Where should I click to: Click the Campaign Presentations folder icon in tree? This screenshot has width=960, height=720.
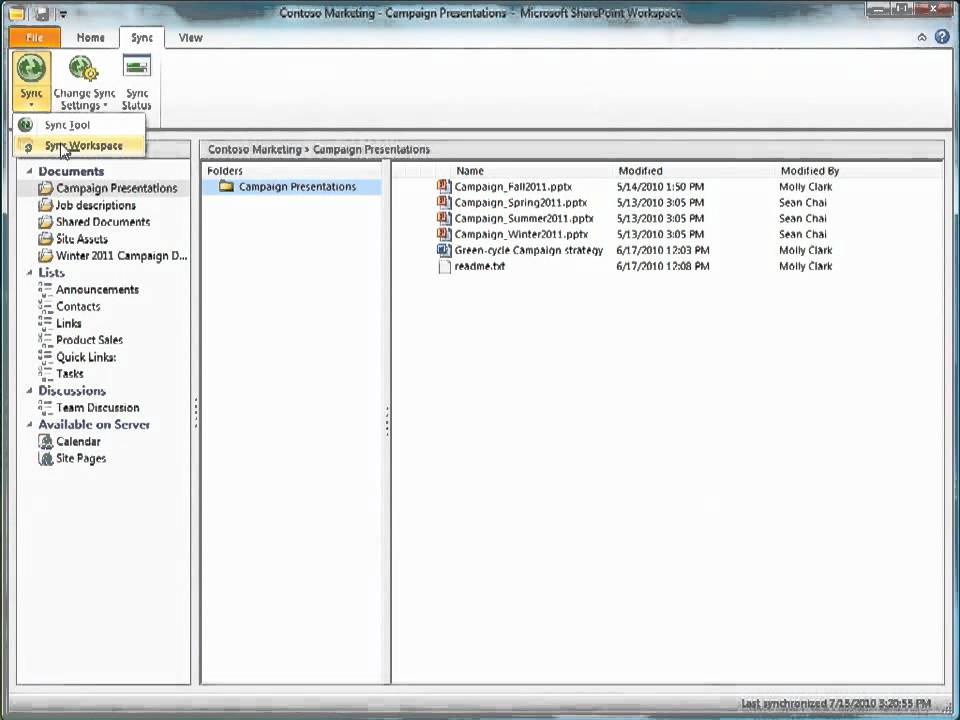coord(45,188)
